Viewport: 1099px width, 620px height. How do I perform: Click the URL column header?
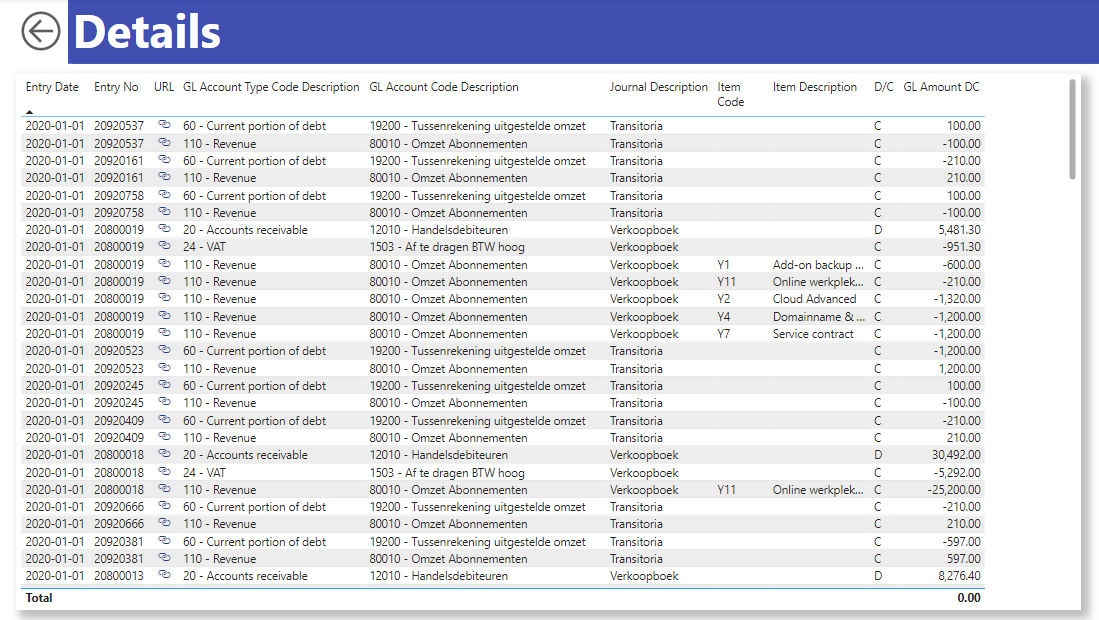tap(164, 87)
